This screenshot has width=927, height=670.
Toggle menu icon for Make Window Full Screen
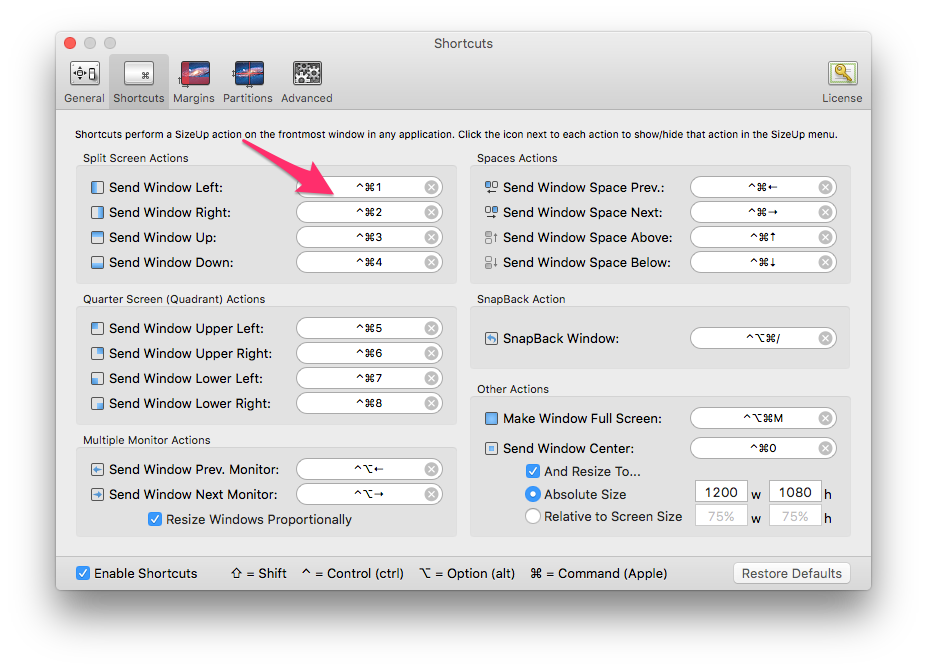point(491,419)
